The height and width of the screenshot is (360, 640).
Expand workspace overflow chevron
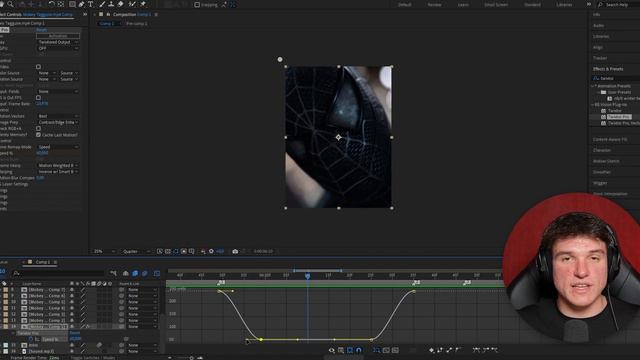click(x=589, y=4)
